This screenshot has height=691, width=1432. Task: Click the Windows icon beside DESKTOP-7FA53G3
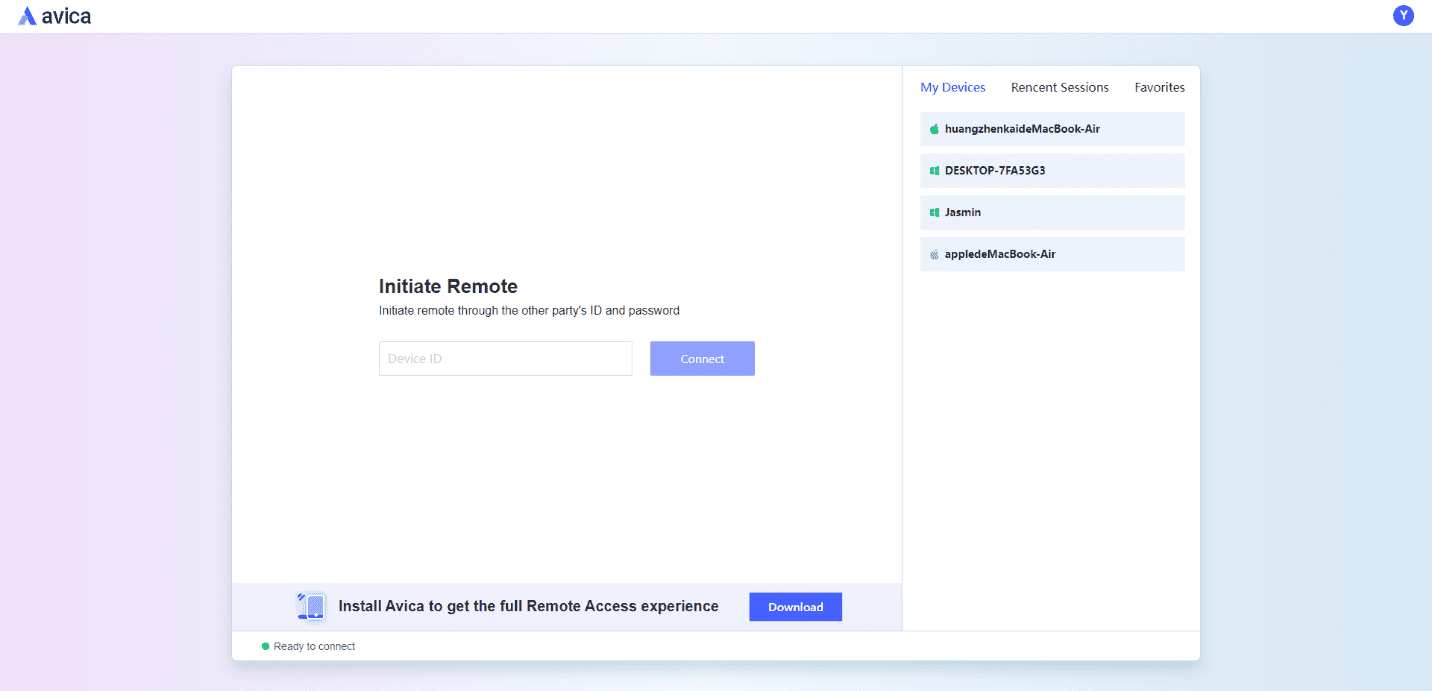(934, 171)
